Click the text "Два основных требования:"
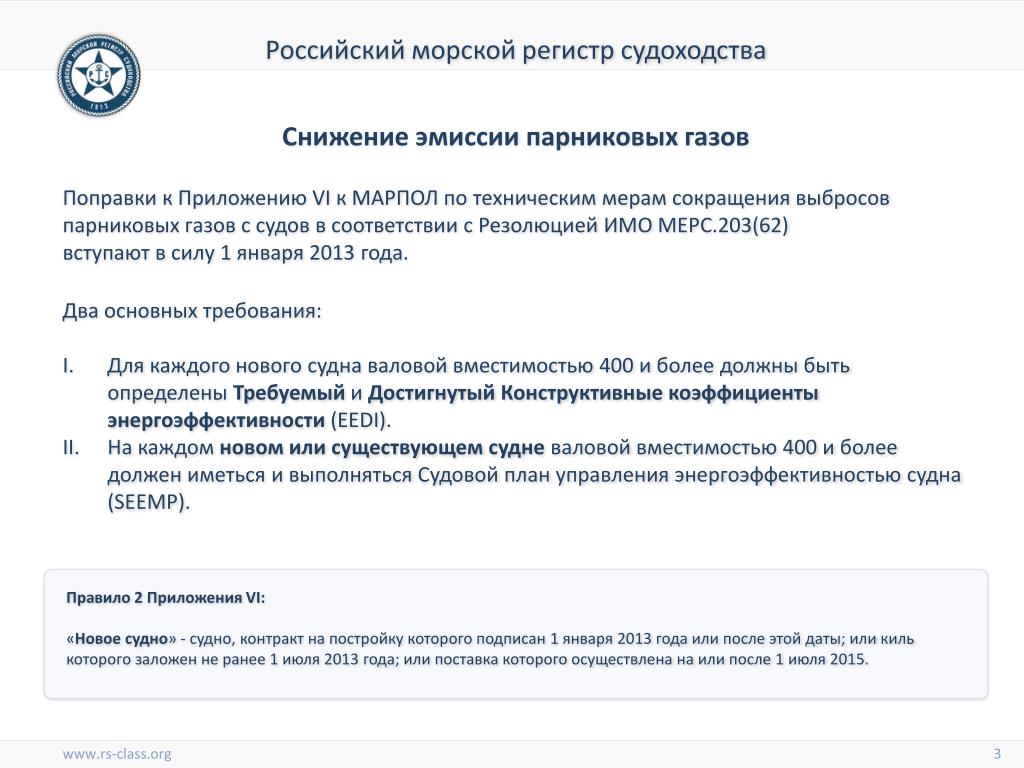This screenshot has height=768, width=1024. click(x=192, y=311)
